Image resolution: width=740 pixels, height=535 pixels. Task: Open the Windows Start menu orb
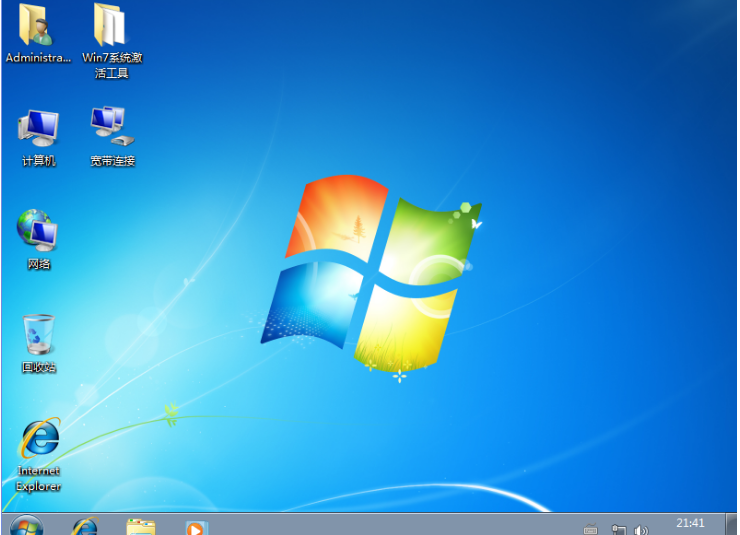click(27, 526)
